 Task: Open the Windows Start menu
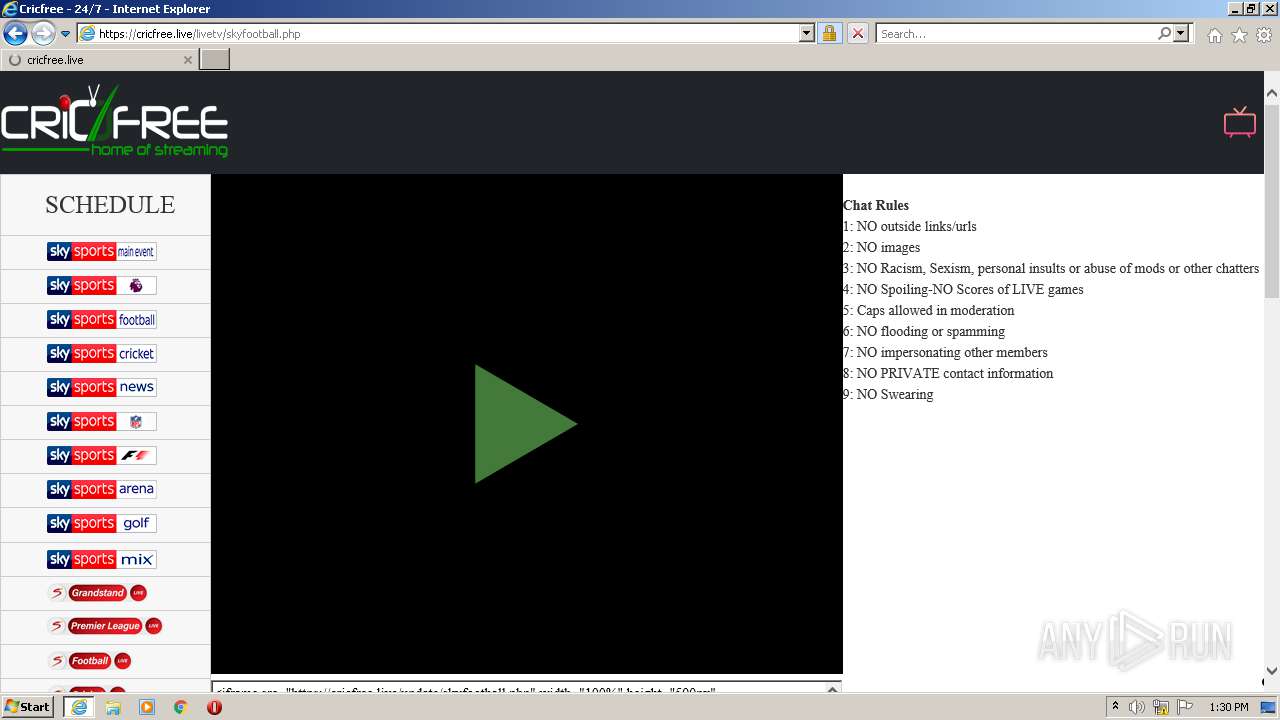pyautogui.click(x=28, y=707)
